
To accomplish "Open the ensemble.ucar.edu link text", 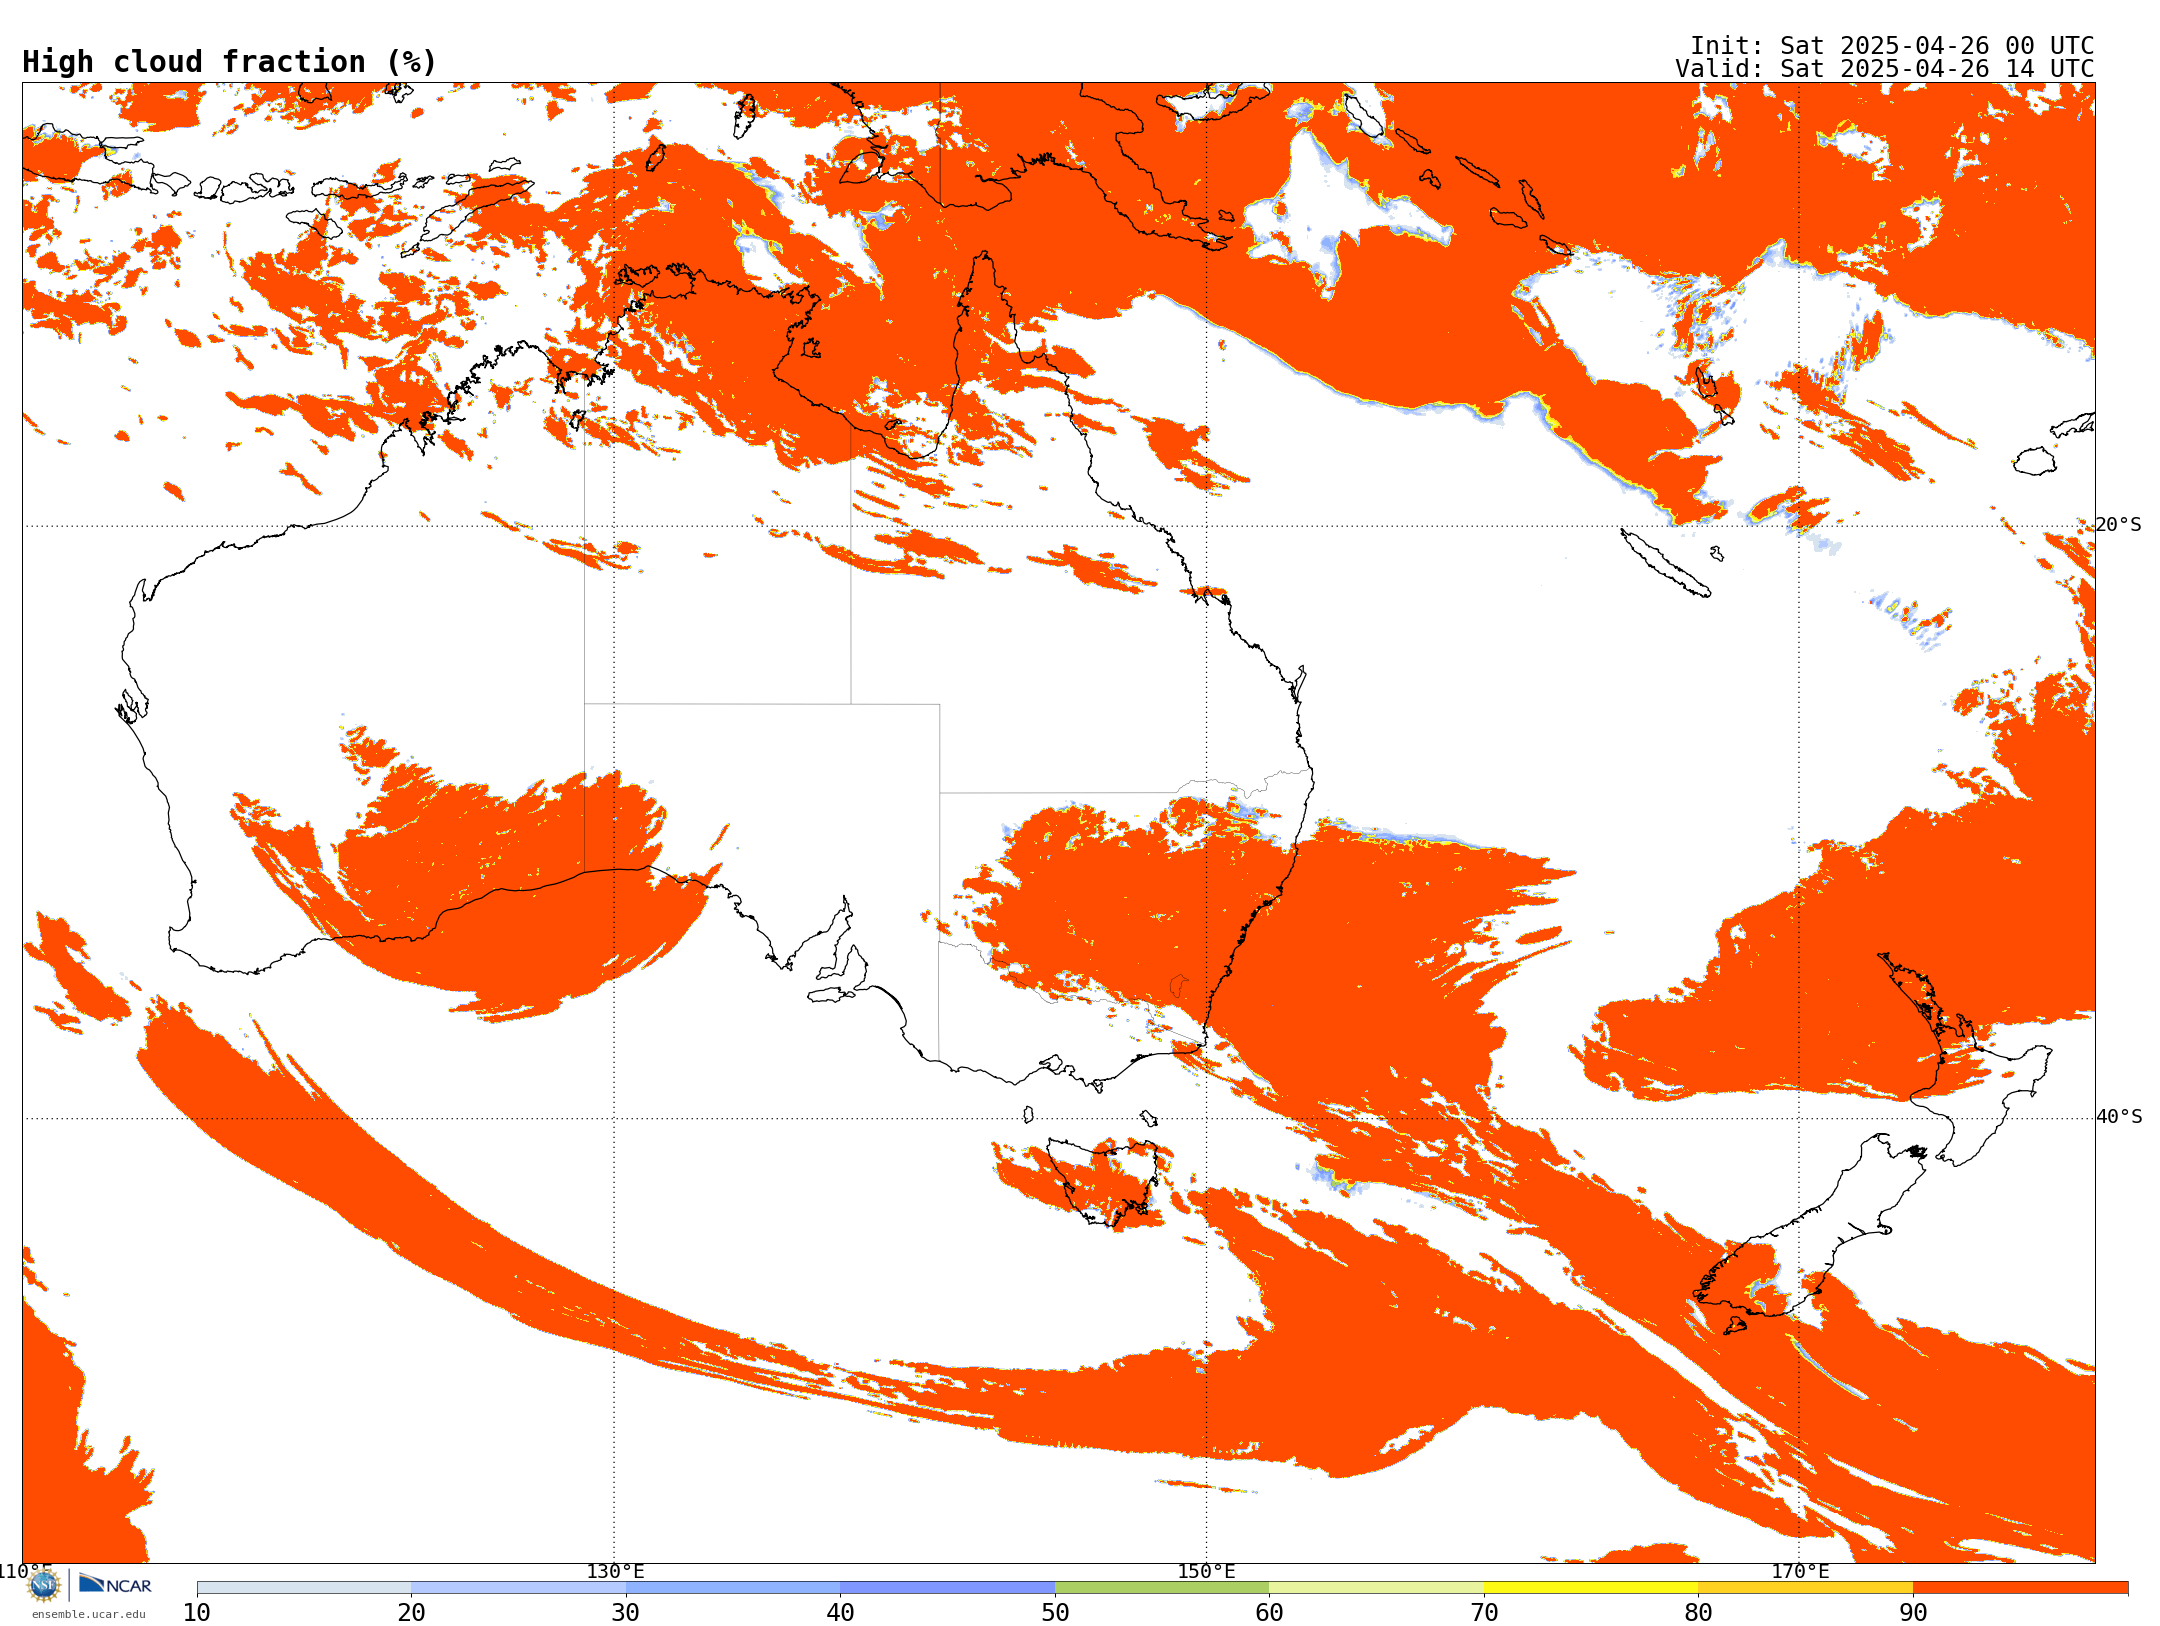I will [89, 1614].
